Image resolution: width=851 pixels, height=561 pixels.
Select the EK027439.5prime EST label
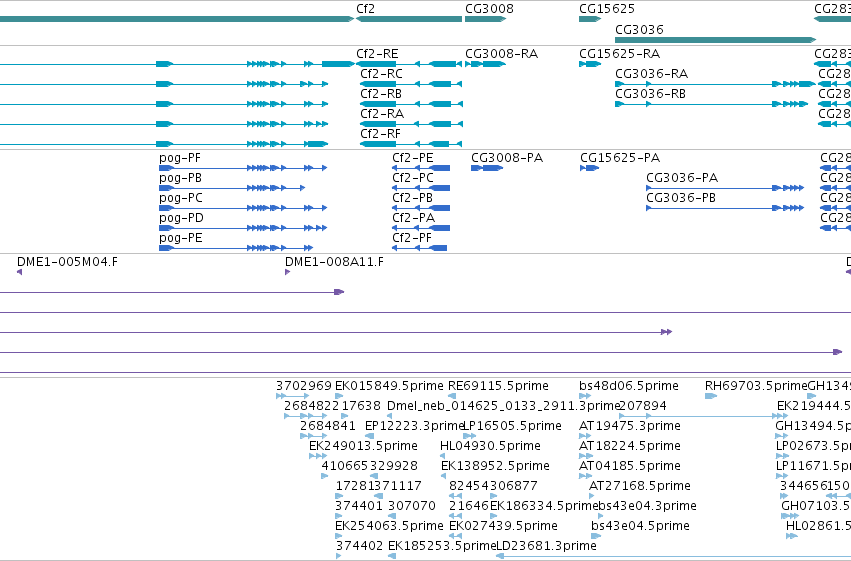click(x=503, y=526)
